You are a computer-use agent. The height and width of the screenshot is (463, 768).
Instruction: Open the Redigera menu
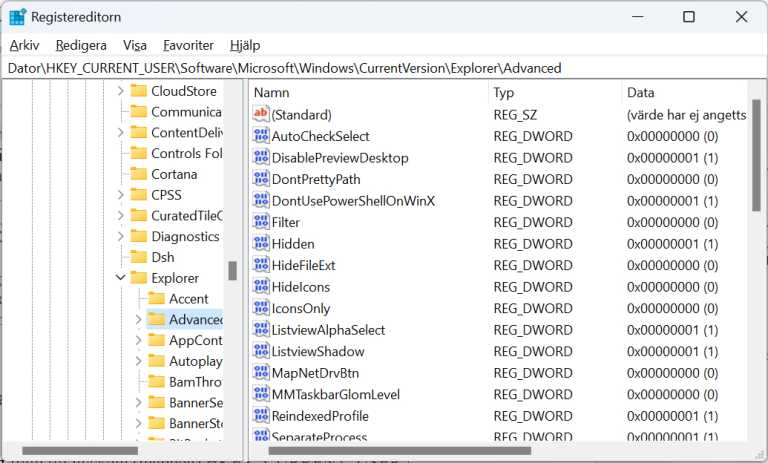pyautogui.click(x=80, y=45)
